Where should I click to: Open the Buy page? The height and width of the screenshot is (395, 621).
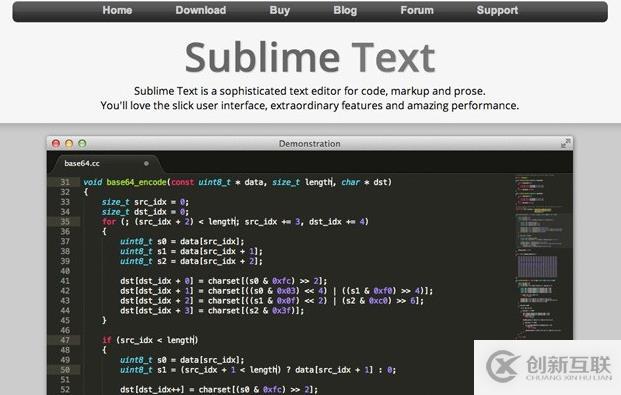pos(280,11)
